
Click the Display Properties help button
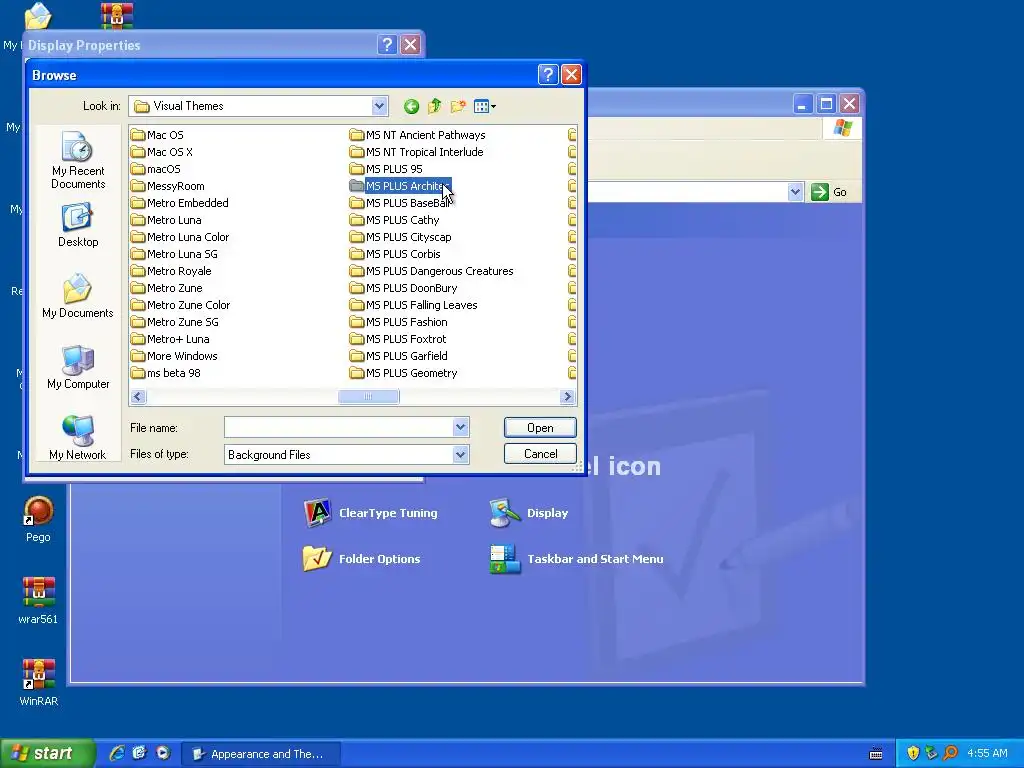coord(387,44)
